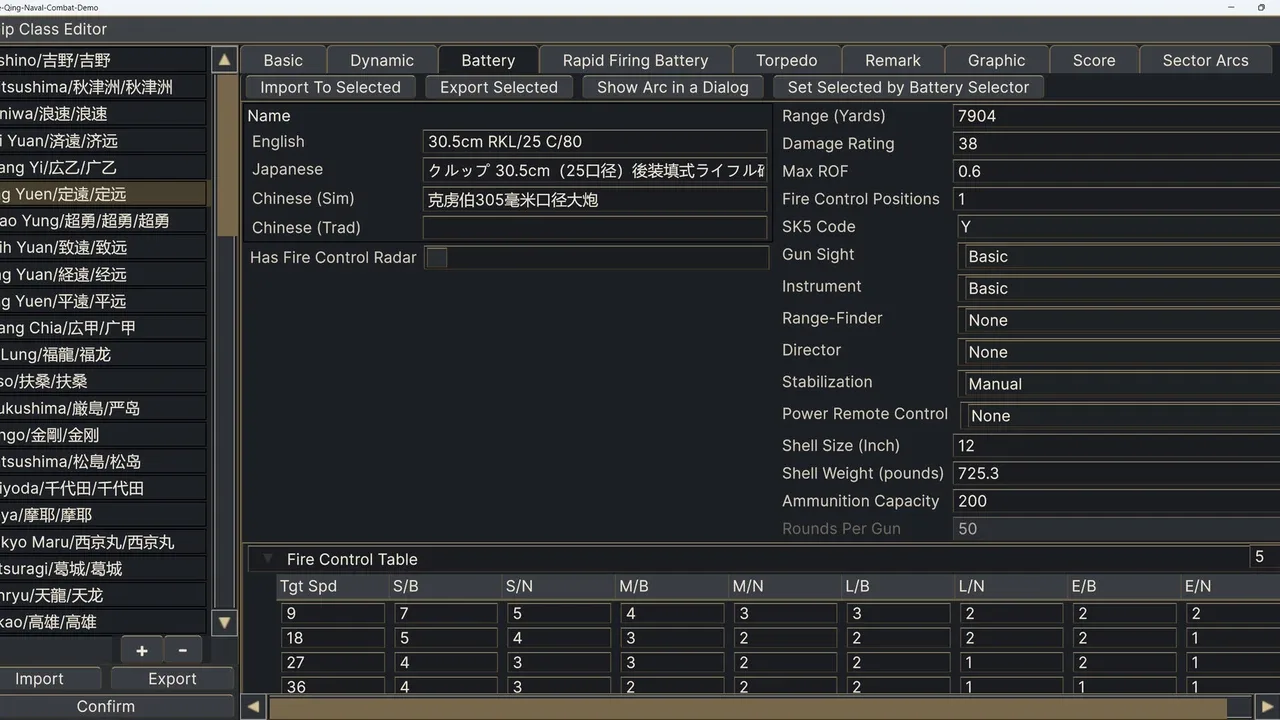The height and width of the screenshot is (720, 1280).
Task: Select the 西京丸 ship row
Action: (103, 542)
